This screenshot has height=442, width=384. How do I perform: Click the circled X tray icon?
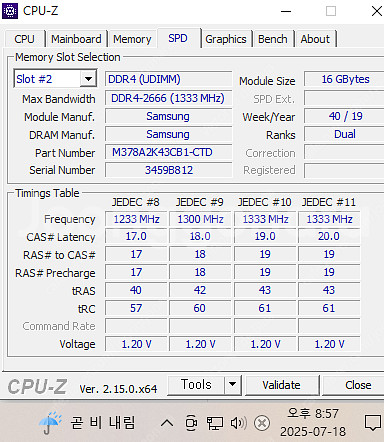pyautogui.click(x=262, y=423)
